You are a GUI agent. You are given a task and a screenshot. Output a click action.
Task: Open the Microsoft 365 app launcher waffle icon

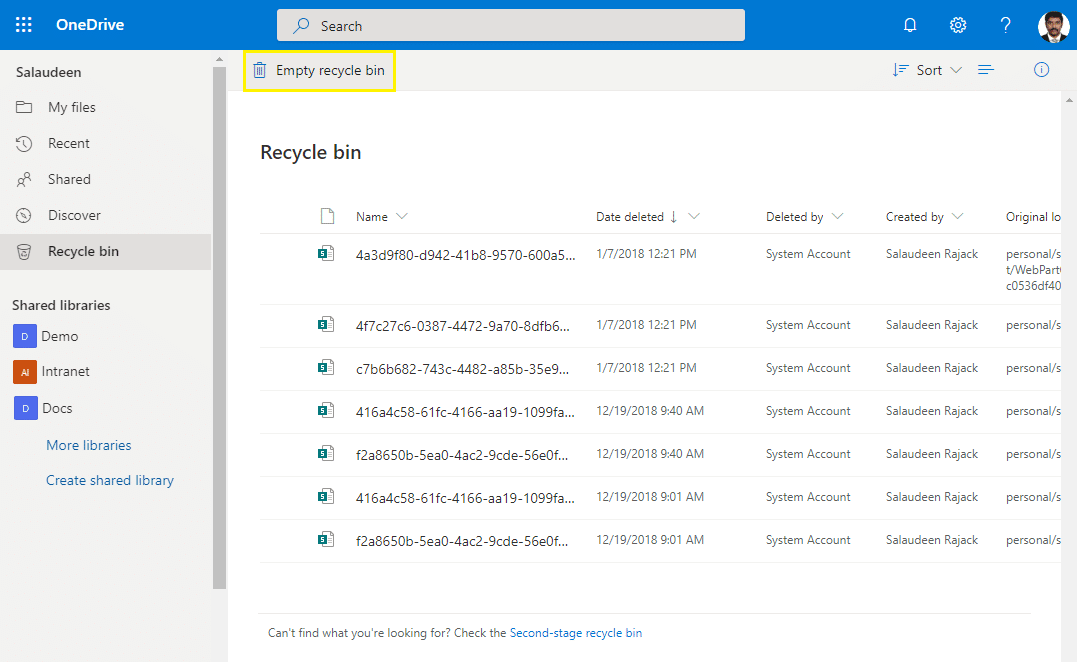[x=23, y=24]
